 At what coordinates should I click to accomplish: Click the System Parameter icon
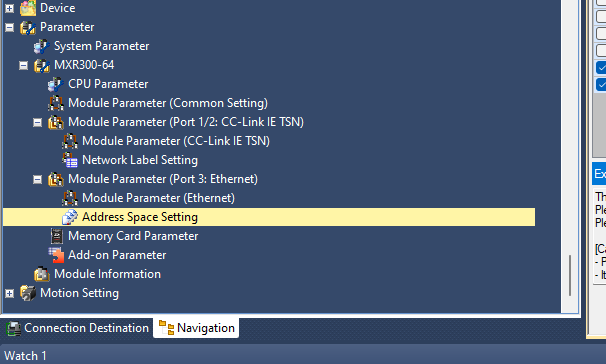click(x=41, y=46)
